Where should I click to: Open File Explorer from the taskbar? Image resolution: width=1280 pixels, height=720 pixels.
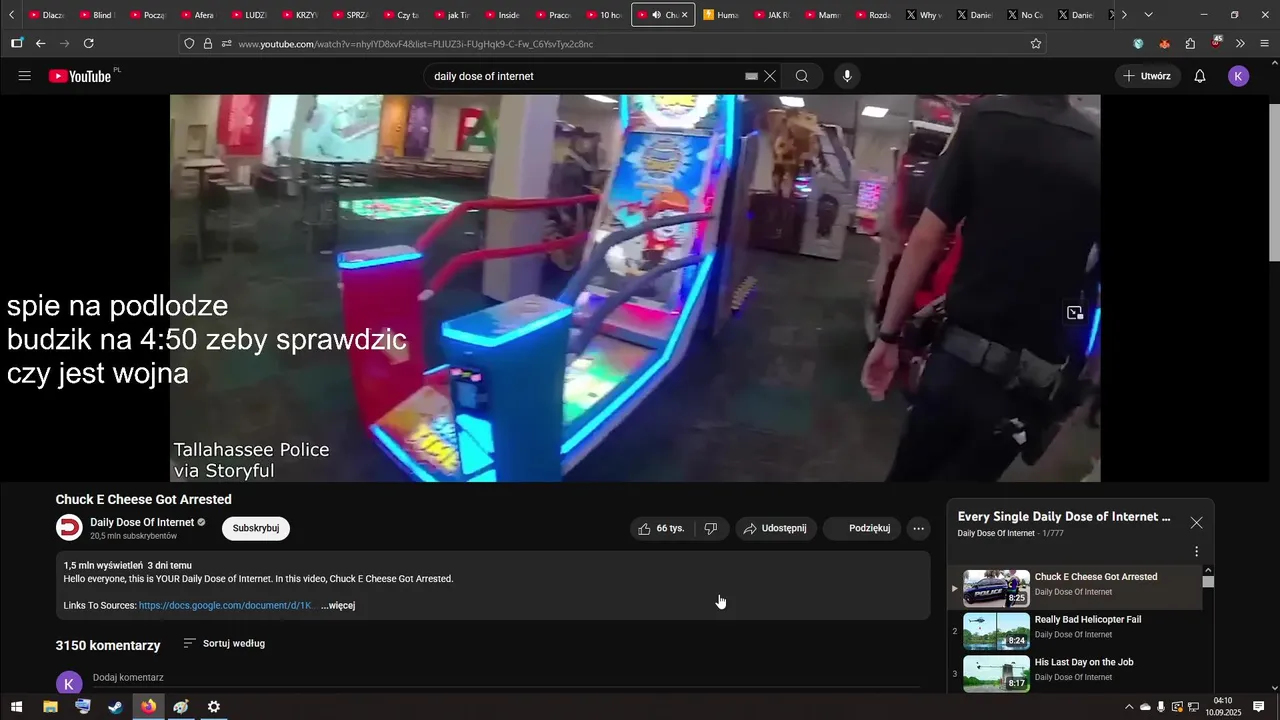point(50,707)
